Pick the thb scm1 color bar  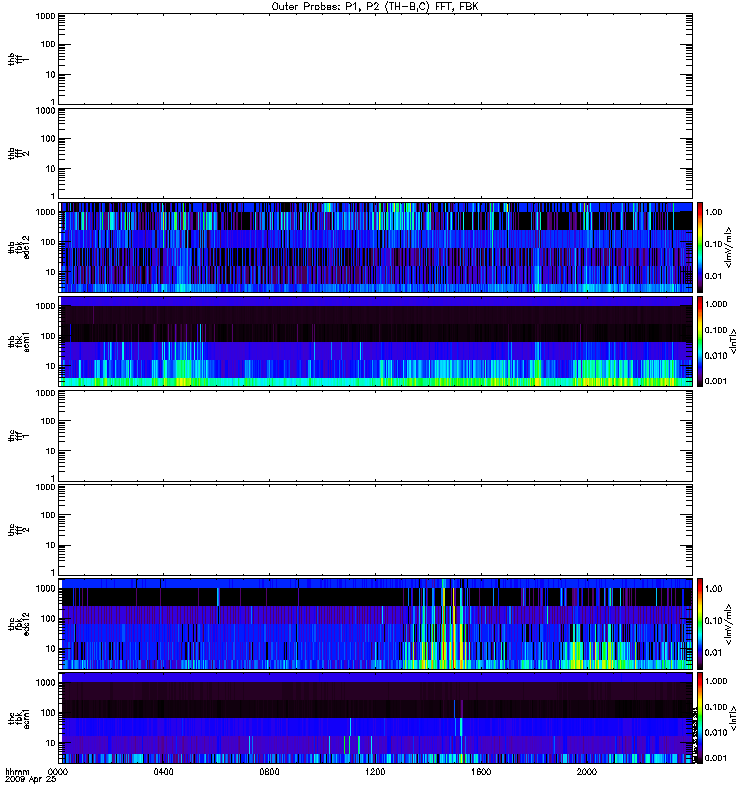700,341
